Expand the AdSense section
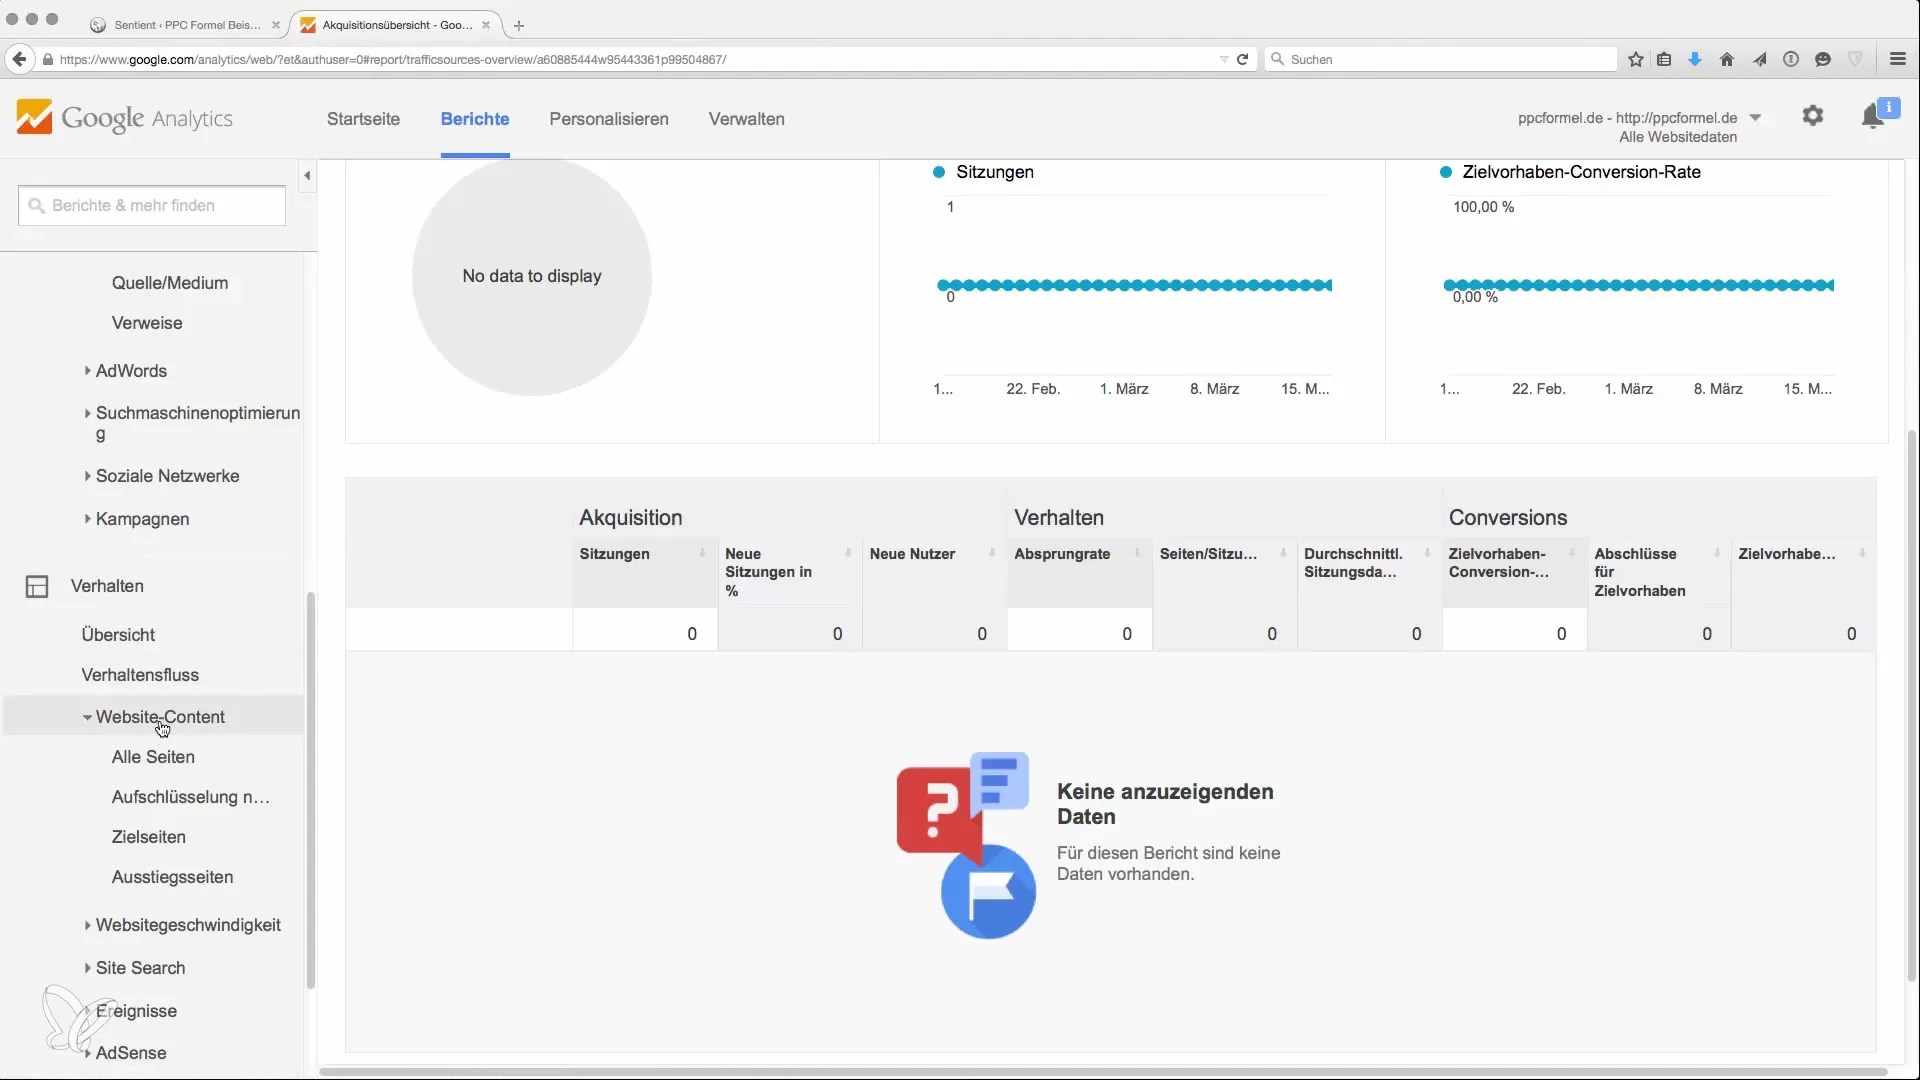Viewport: 1920px width, 1080px height. pos(88,1053)
